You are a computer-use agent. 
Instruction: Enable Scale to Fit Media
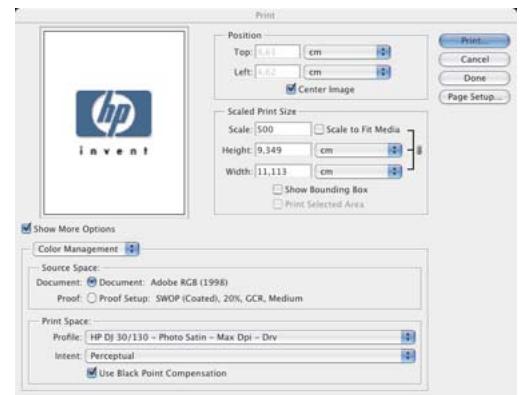point(319,129)
